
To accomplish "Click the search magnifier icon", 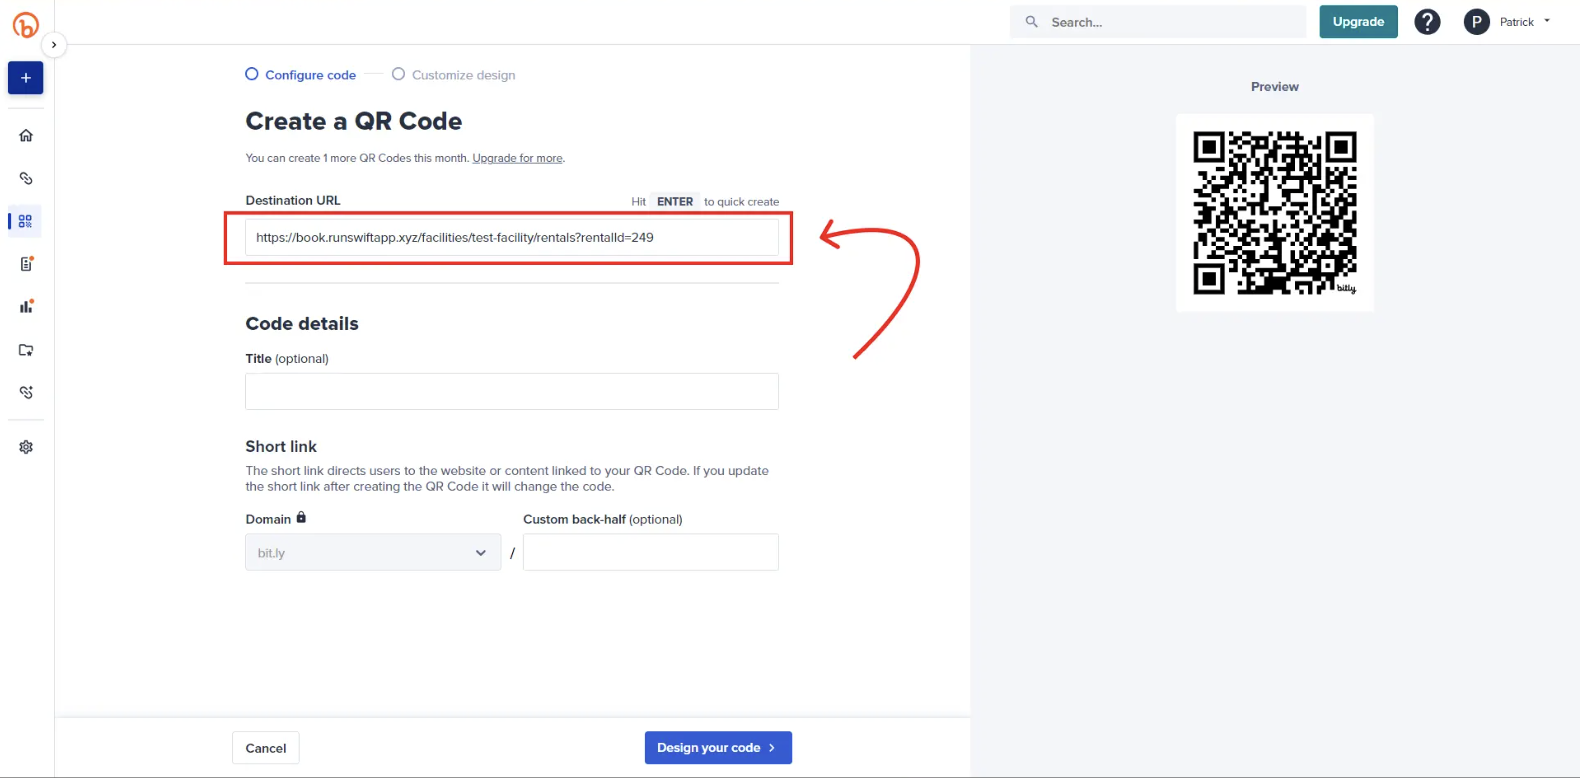I will coord(1032,22).
